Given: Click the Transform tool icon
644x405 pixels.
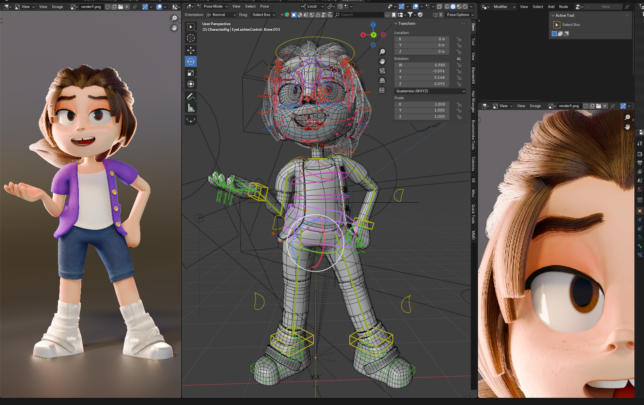Looking at the screenshot, I should 191,85.
